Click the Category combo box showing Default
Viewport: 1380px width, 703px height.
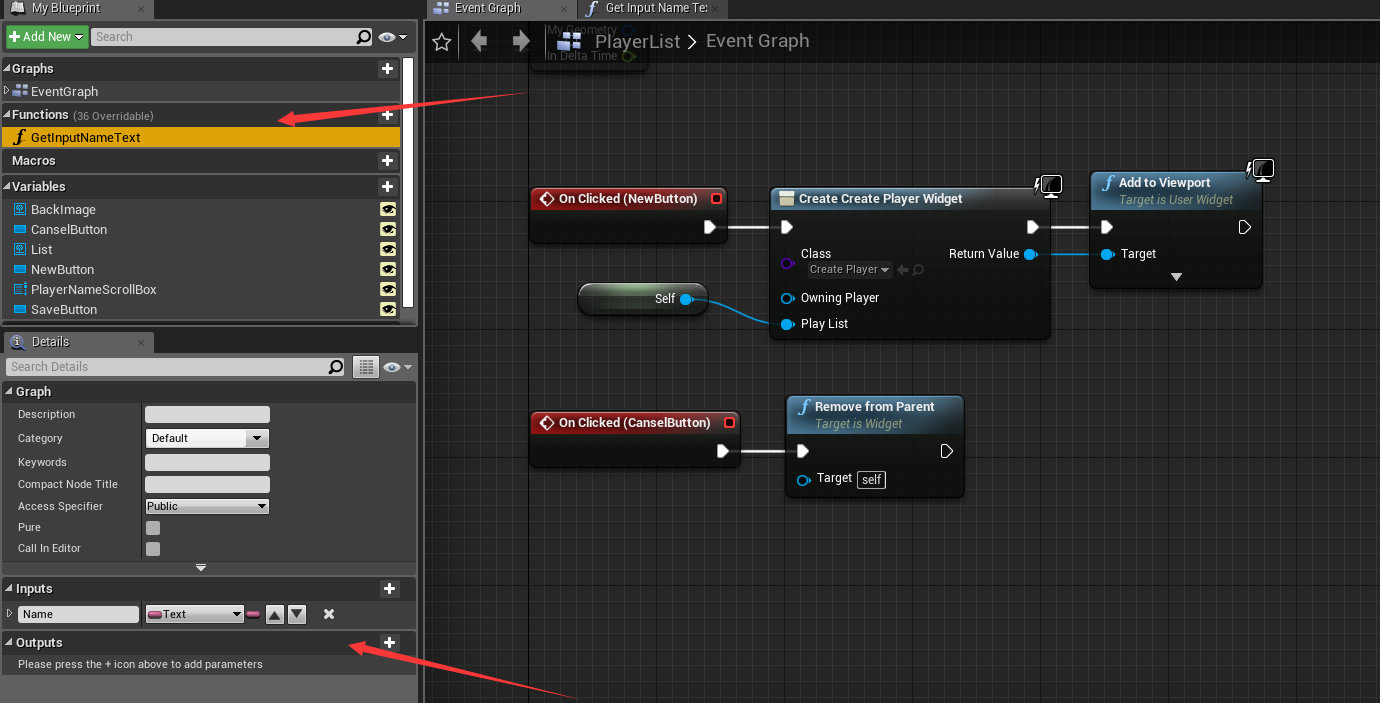click(206, 438)
